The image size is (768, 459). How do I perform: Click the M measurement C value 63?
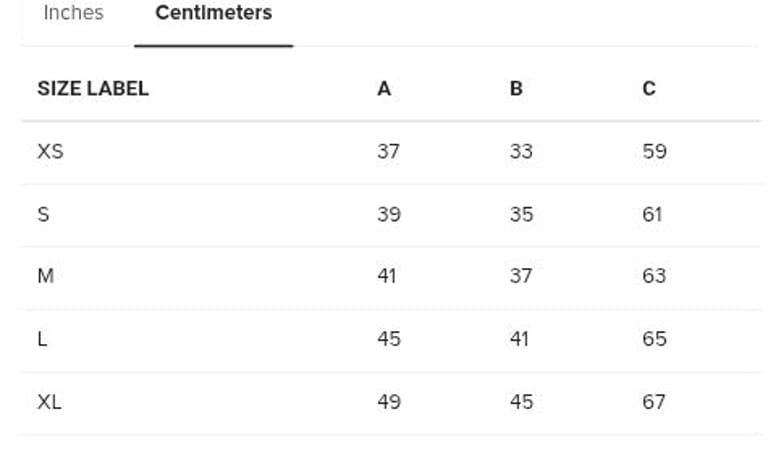pos(654,276)
